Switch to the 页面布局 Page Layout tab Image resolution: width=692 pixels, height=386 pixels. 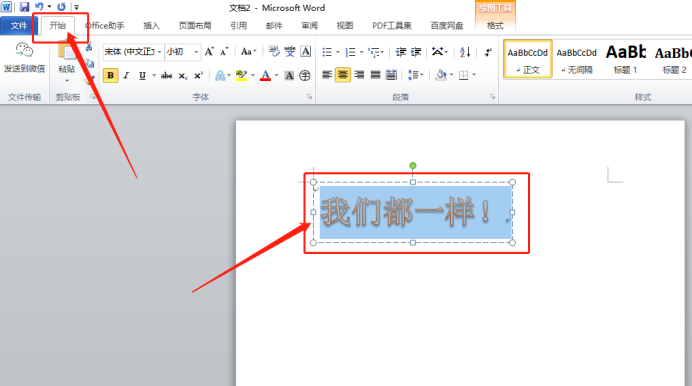pyautogui.click(x=195, y=26)
